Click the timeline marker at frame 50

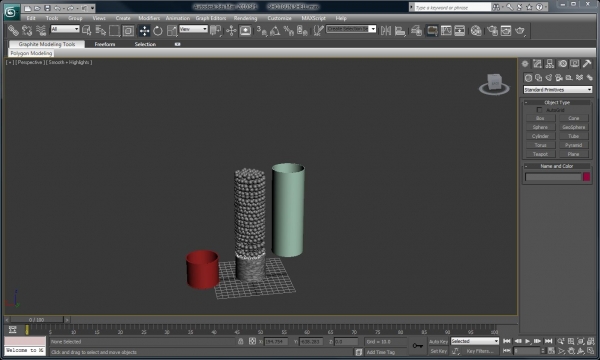click(260, 331)
